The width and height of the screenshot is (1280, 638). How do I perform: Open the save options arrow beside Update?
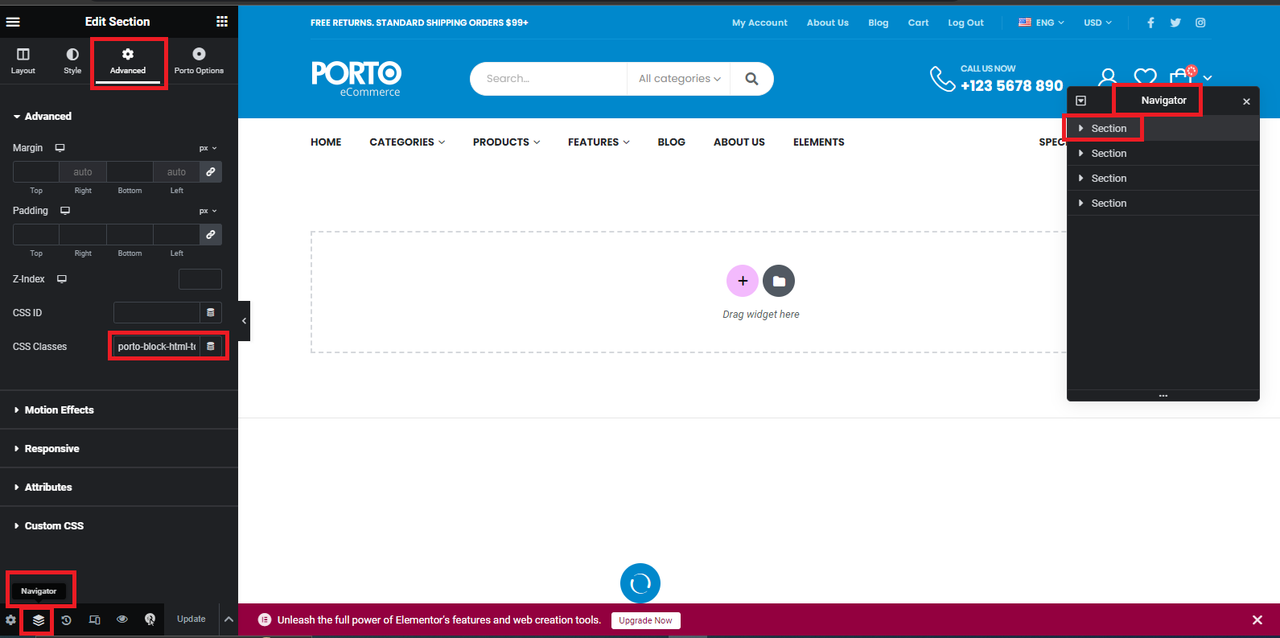click(x=228, y=619)
